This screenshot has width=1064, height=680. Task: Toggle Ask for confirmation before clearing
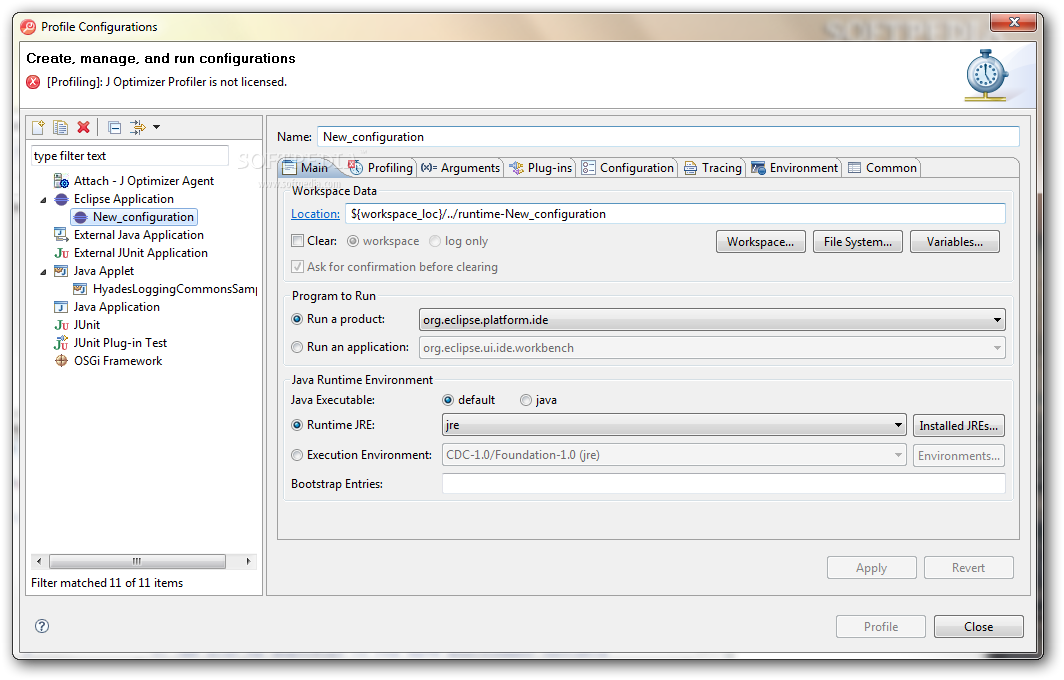[297, 267]
